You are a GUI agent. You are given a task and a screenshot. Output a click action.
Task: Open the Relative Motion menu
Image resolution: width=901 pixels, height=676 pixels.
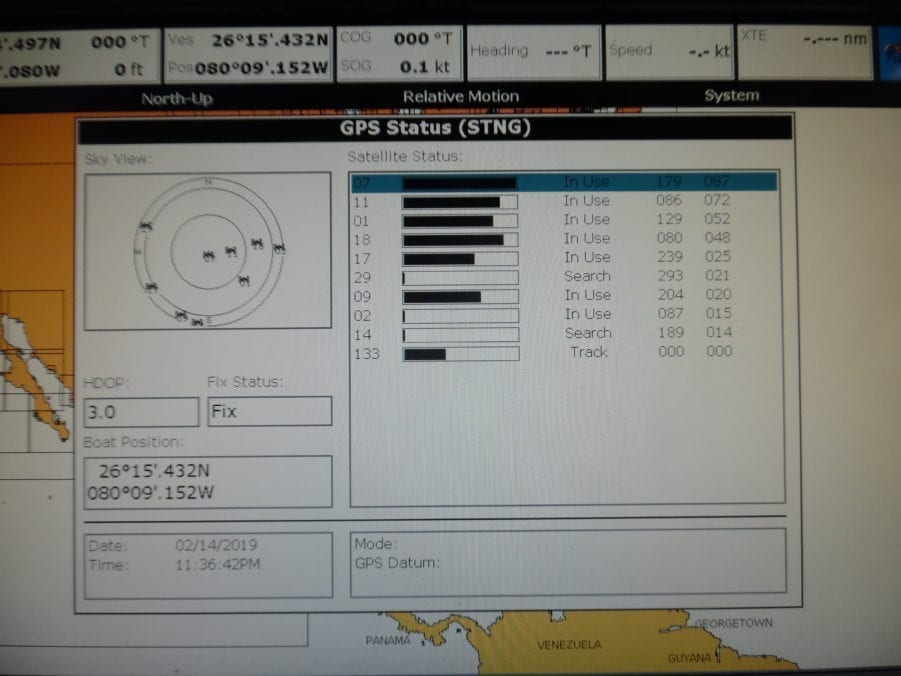point(461,96)
